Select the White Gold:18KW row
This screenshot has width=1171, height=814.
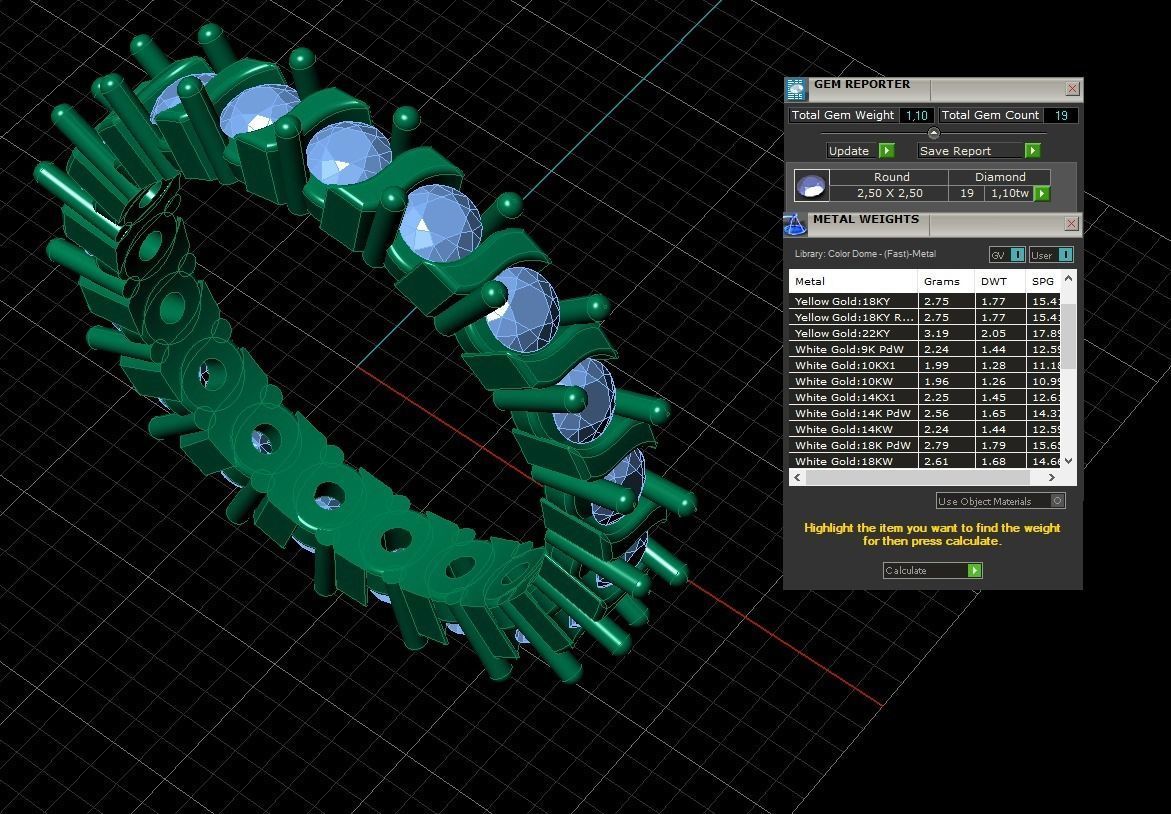pos(925,462)
